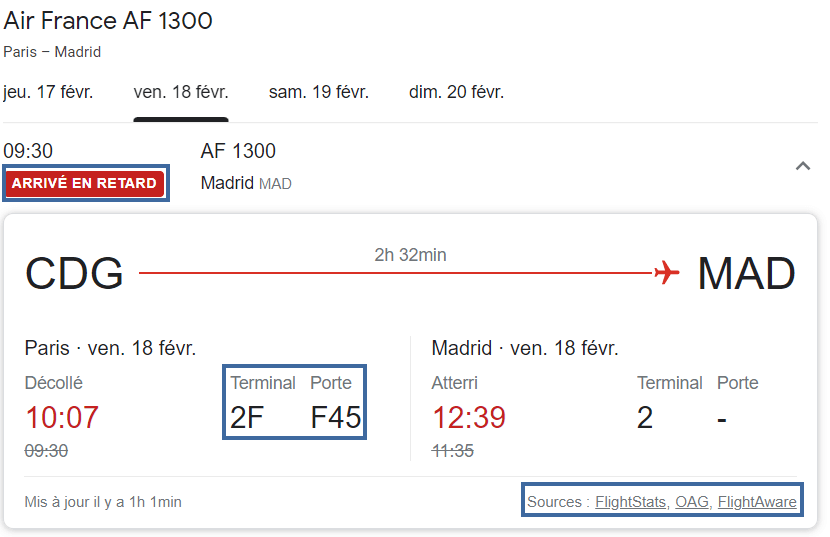Click the Arrivé en retard status badge
This screenshot has width=830, height=537.
click(x=85, y=183)
